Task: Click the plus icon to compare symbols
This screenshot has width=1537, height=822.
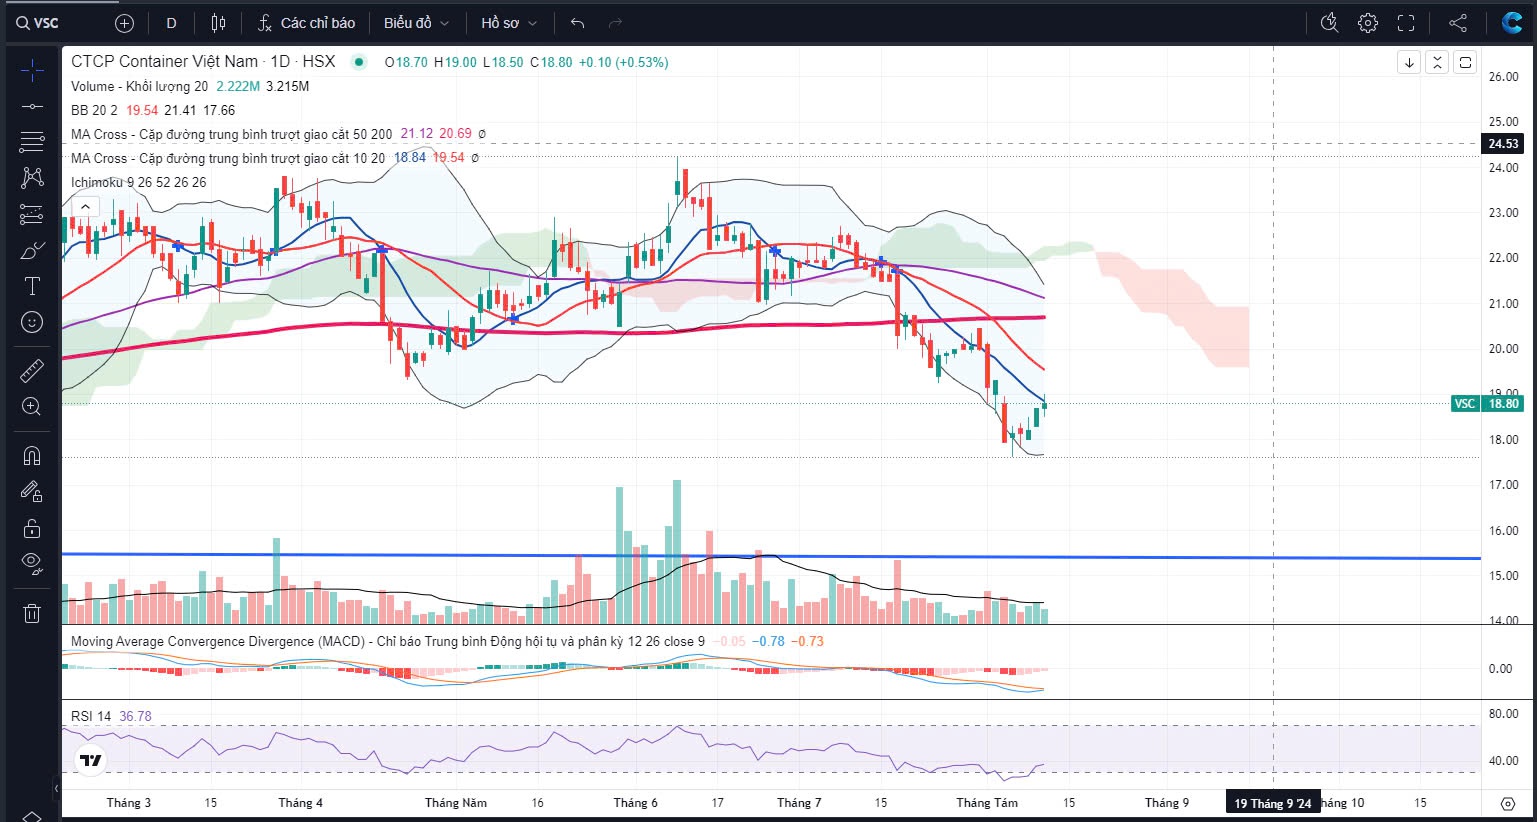Action: point(124,23)
